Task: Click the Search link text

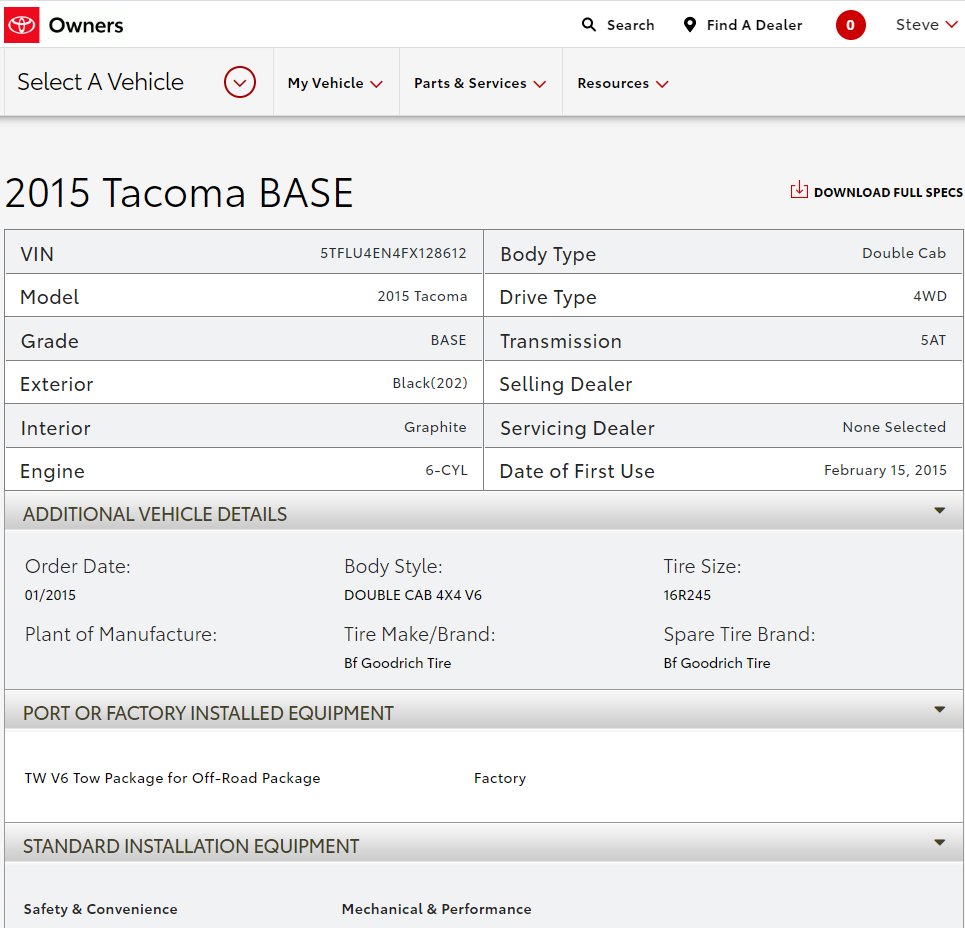Action: tap(630, 25)
